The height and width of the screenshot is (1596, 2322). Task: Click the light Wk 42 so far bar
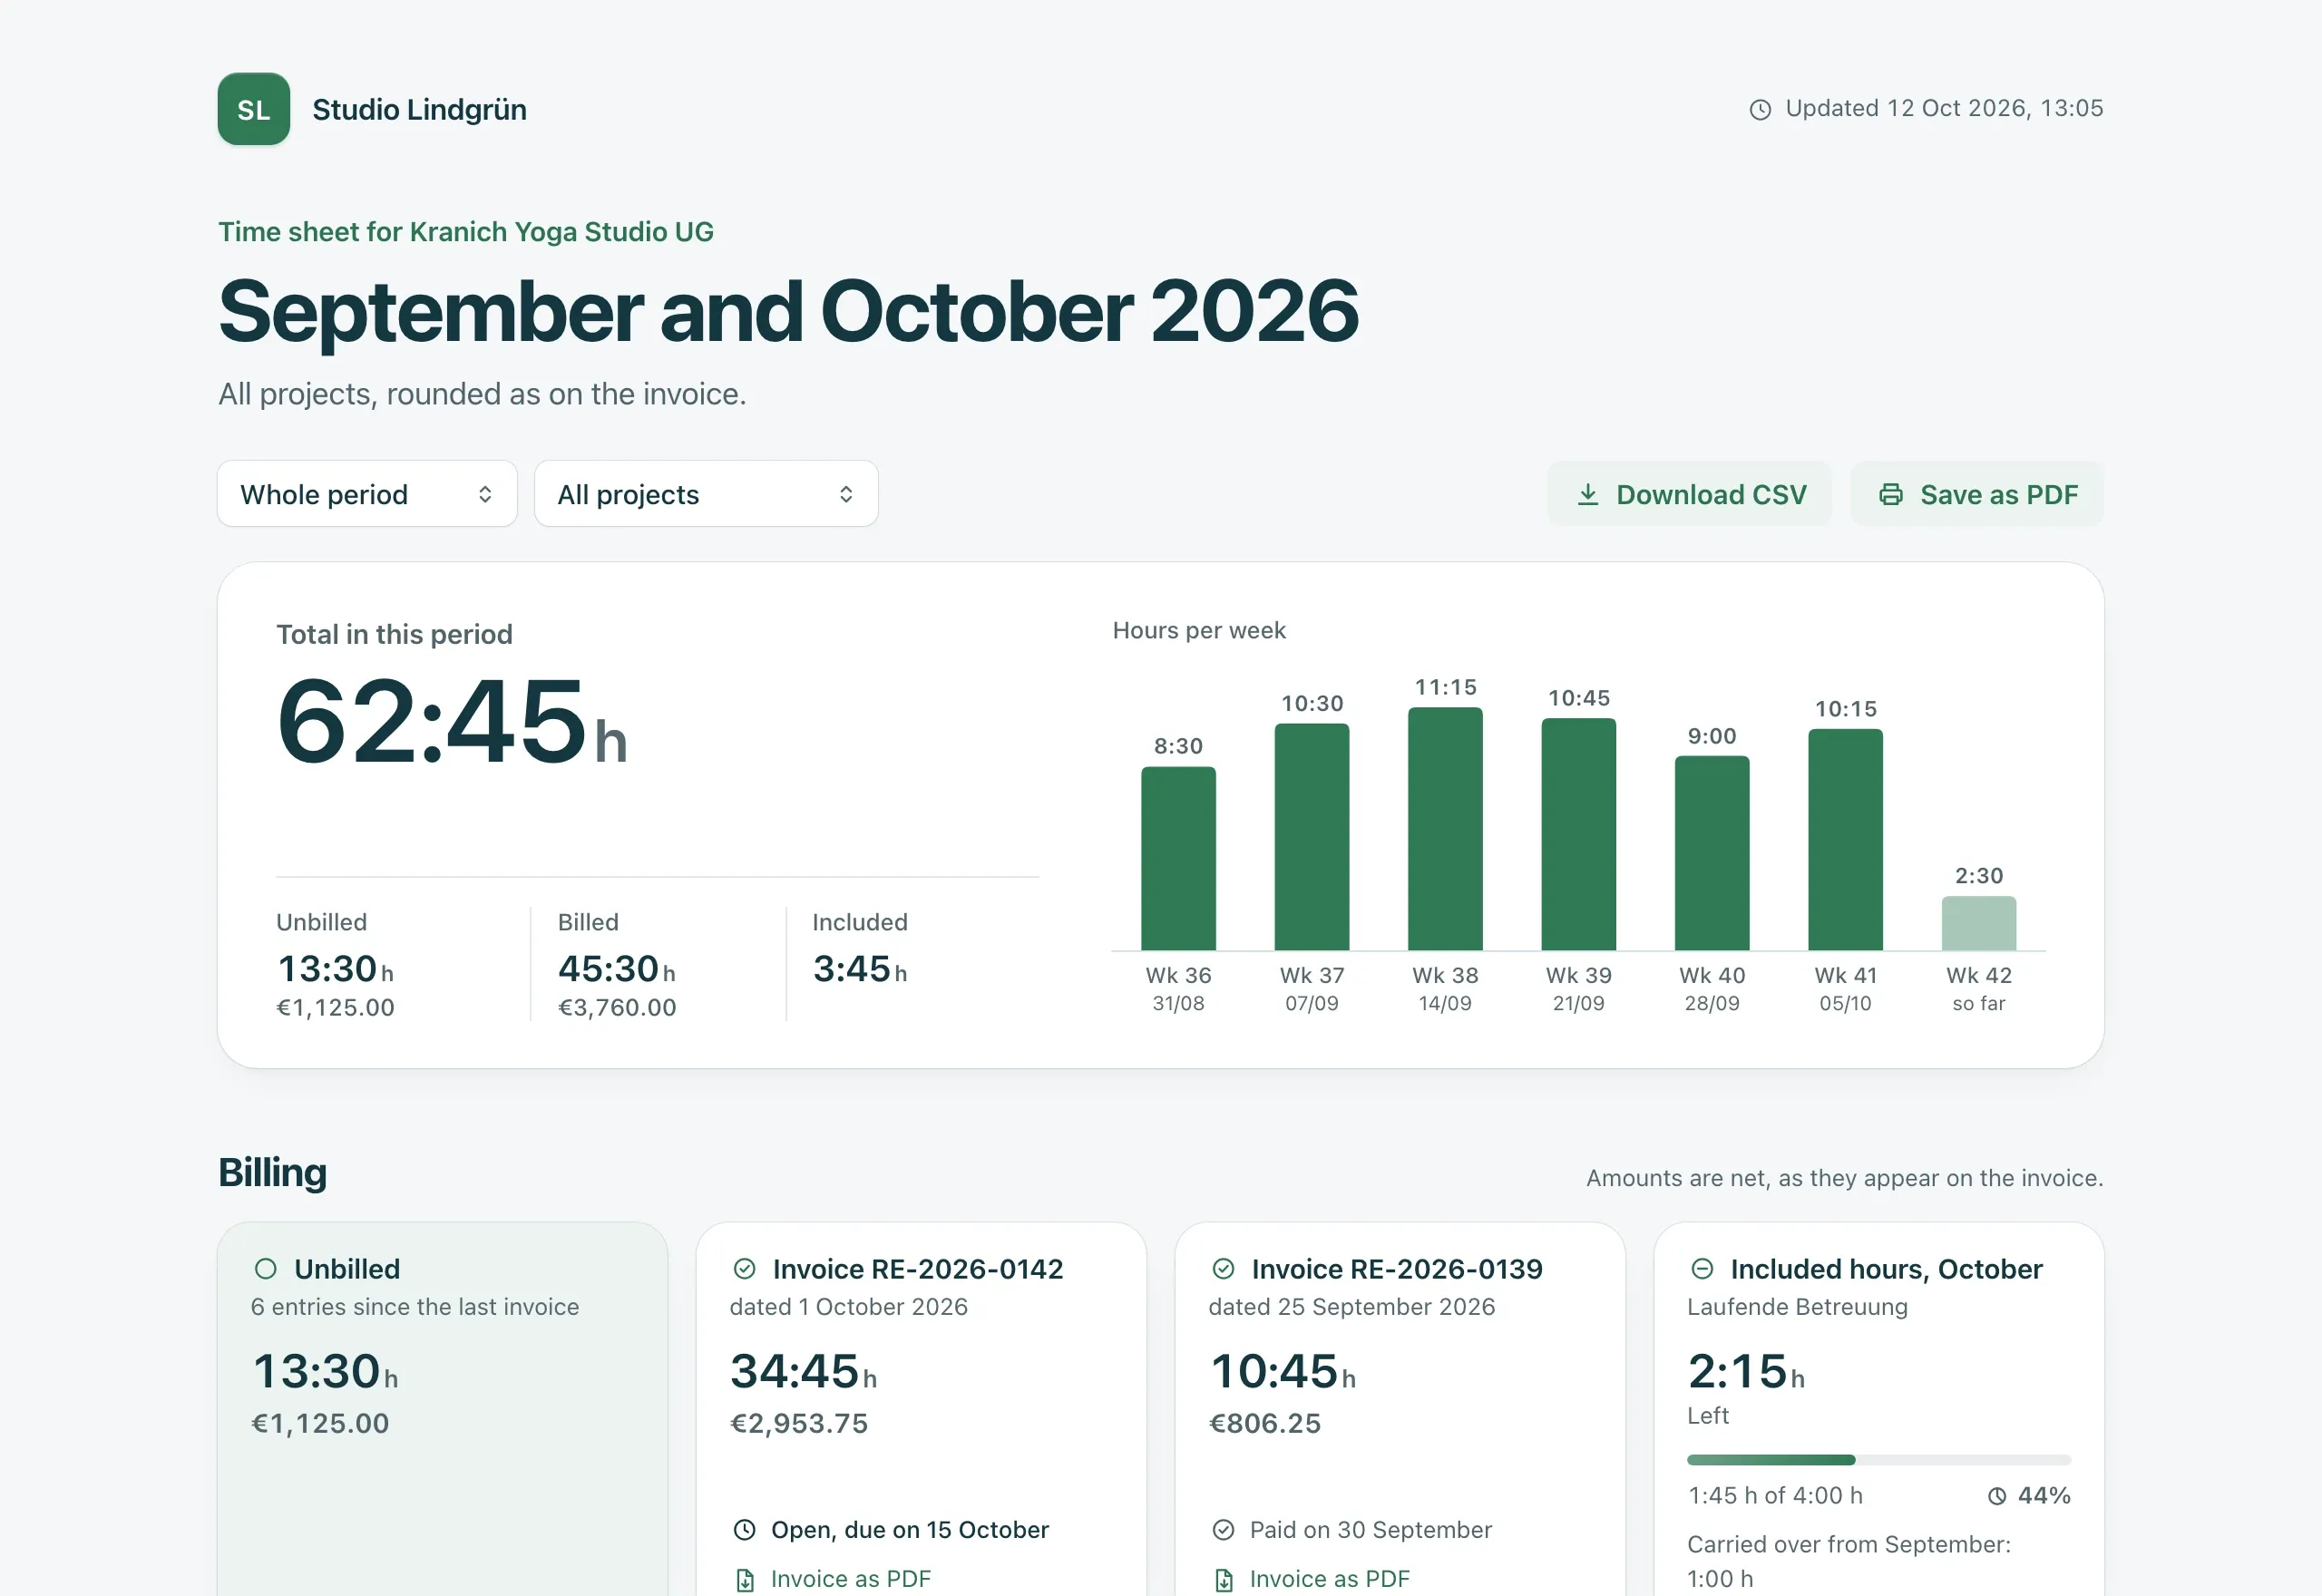tap(1979, 924)
